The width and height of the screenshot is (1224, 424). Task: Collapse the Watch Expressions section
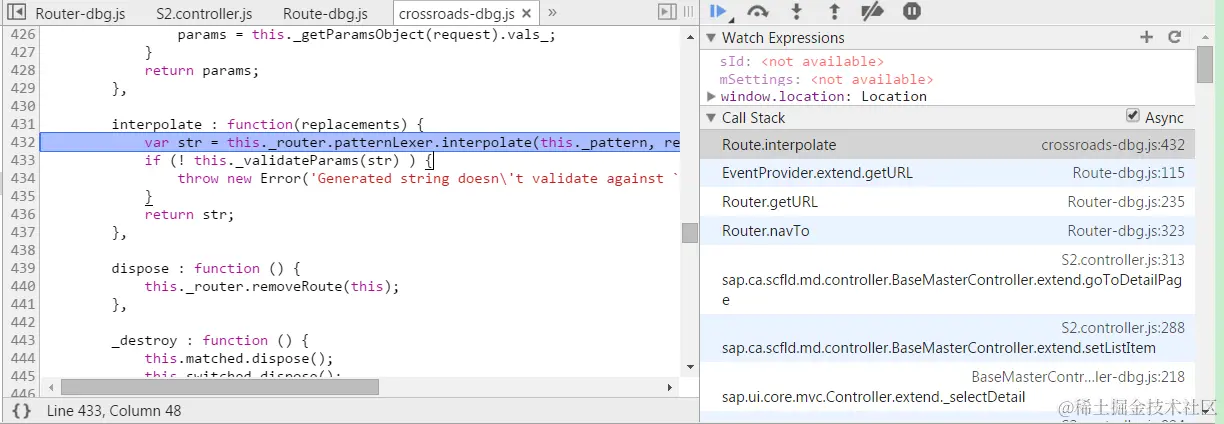[711, 38]
